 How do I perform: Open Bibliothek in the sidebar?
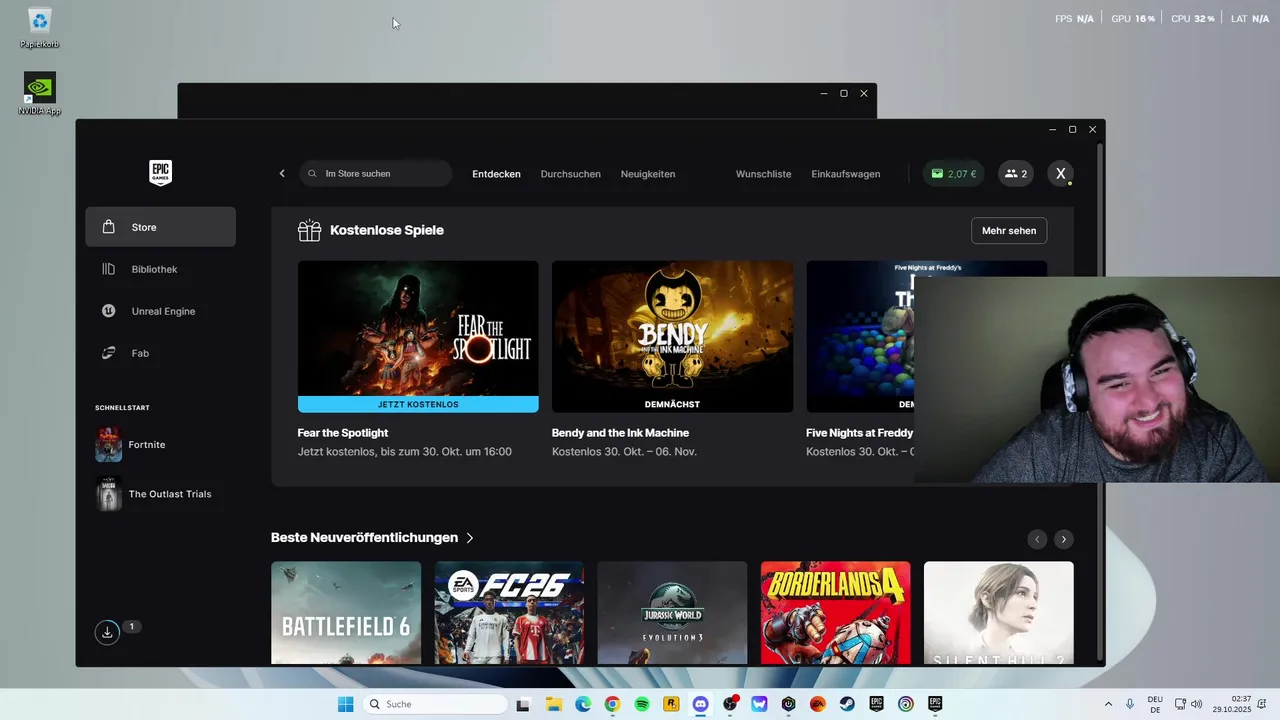coord(160,269)
